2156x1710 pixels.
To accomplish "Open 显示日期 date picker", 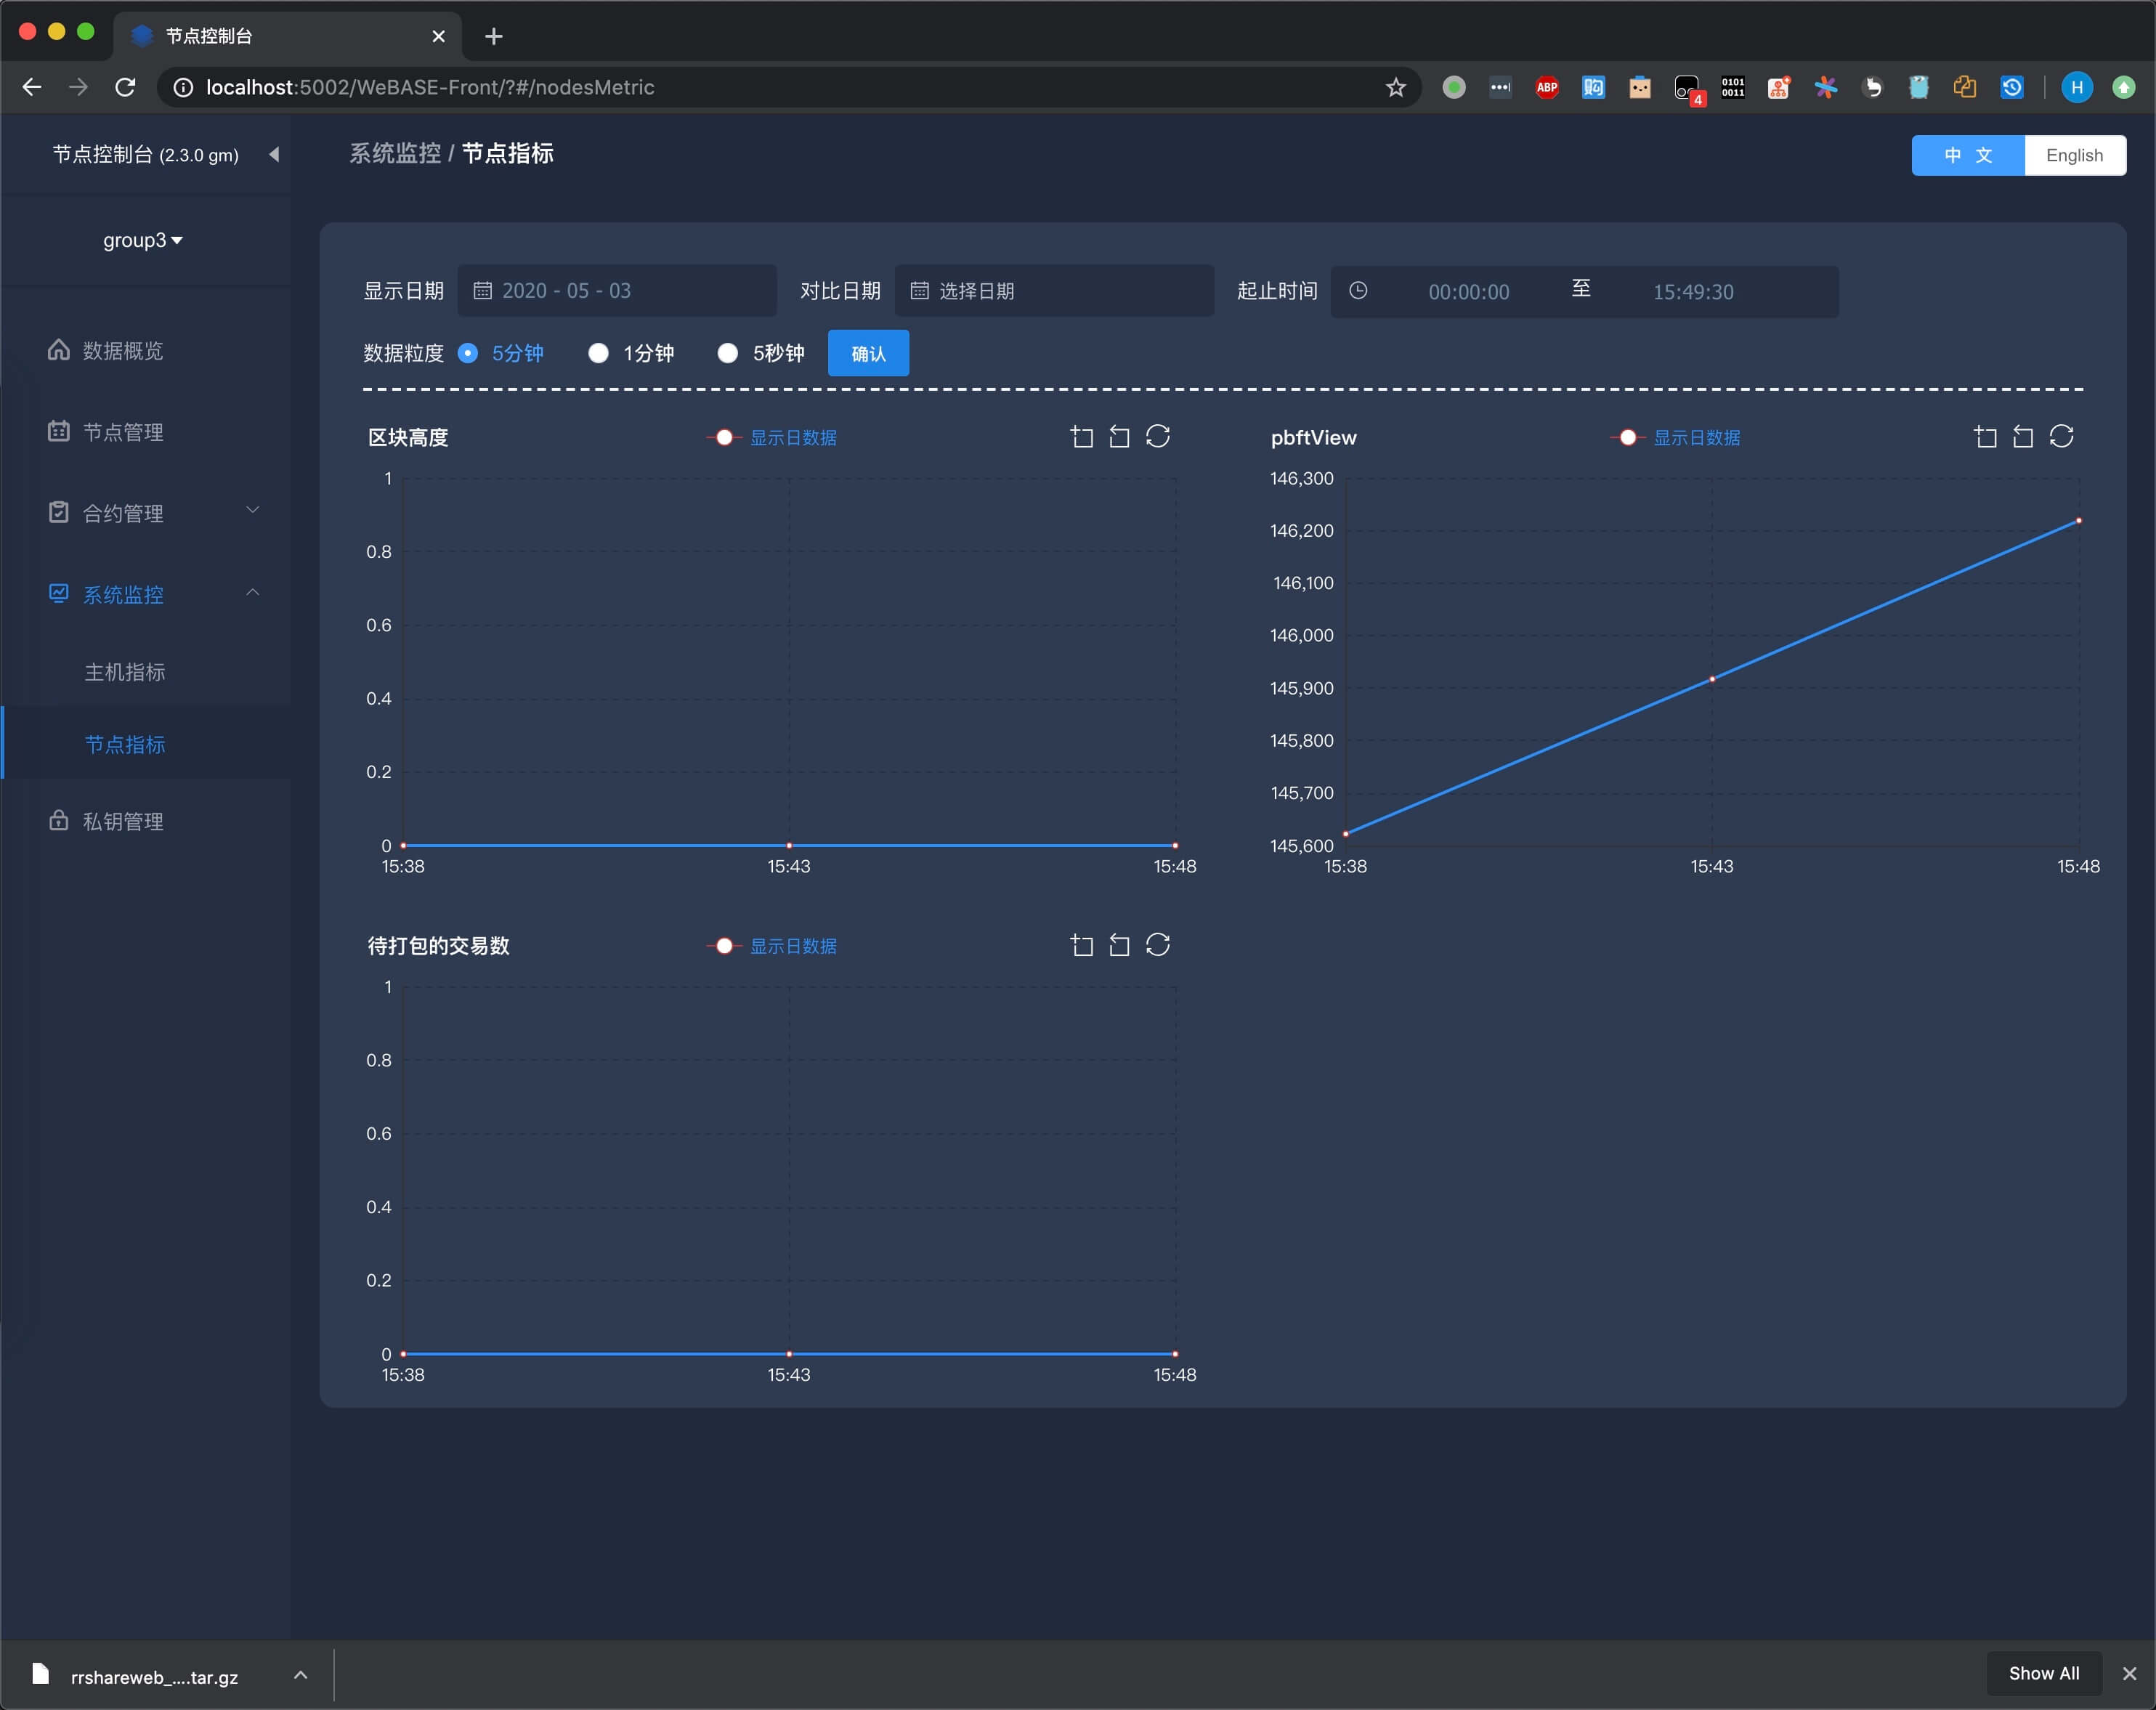I will (x=617, y=291).
